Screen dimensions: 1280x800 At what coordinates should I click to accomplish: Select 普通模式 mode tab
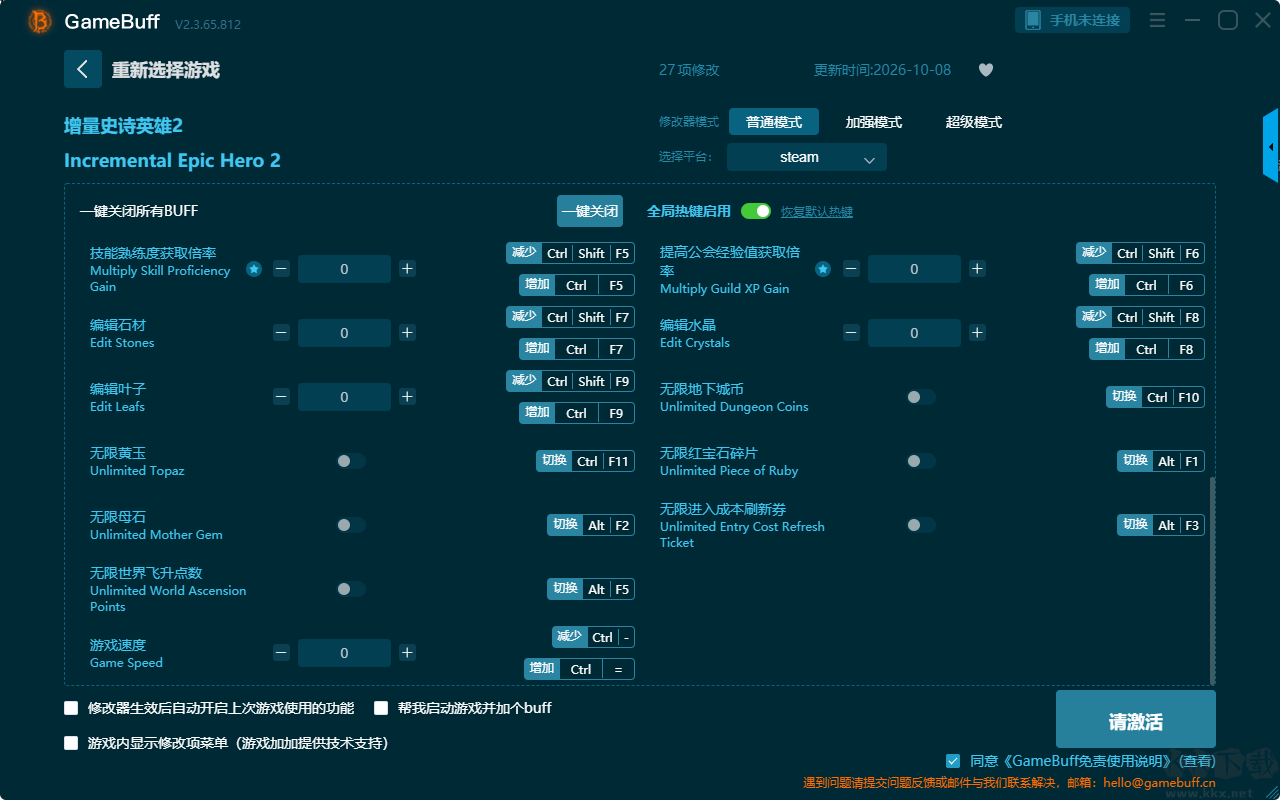(x=774, y=122)
